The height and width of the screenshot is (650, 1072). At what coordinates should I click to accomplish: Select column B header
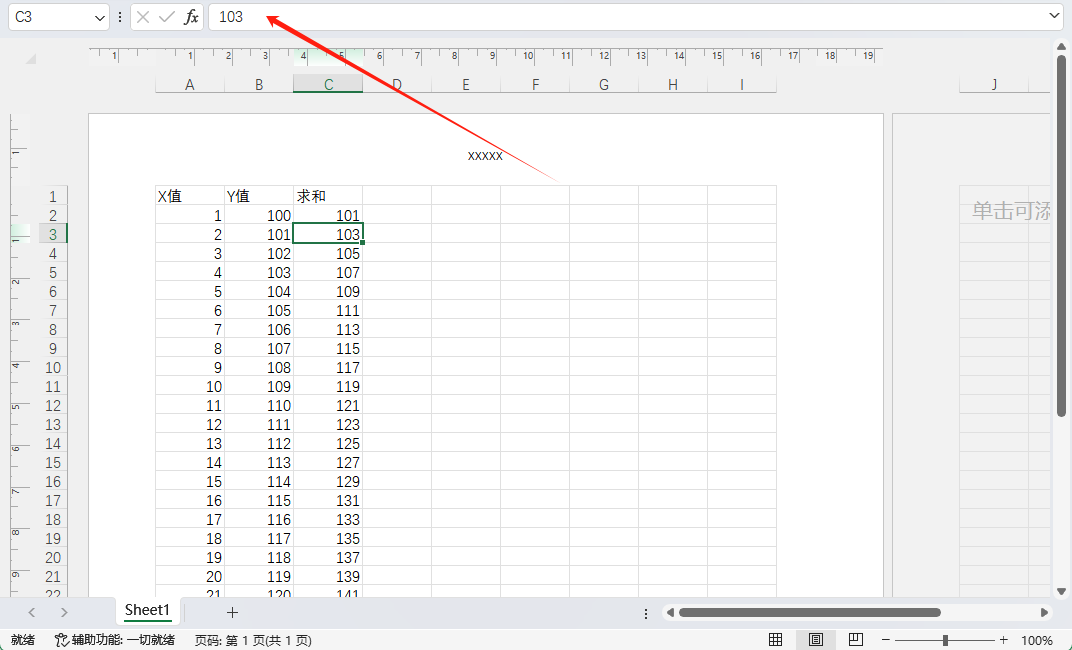point(259,84)
